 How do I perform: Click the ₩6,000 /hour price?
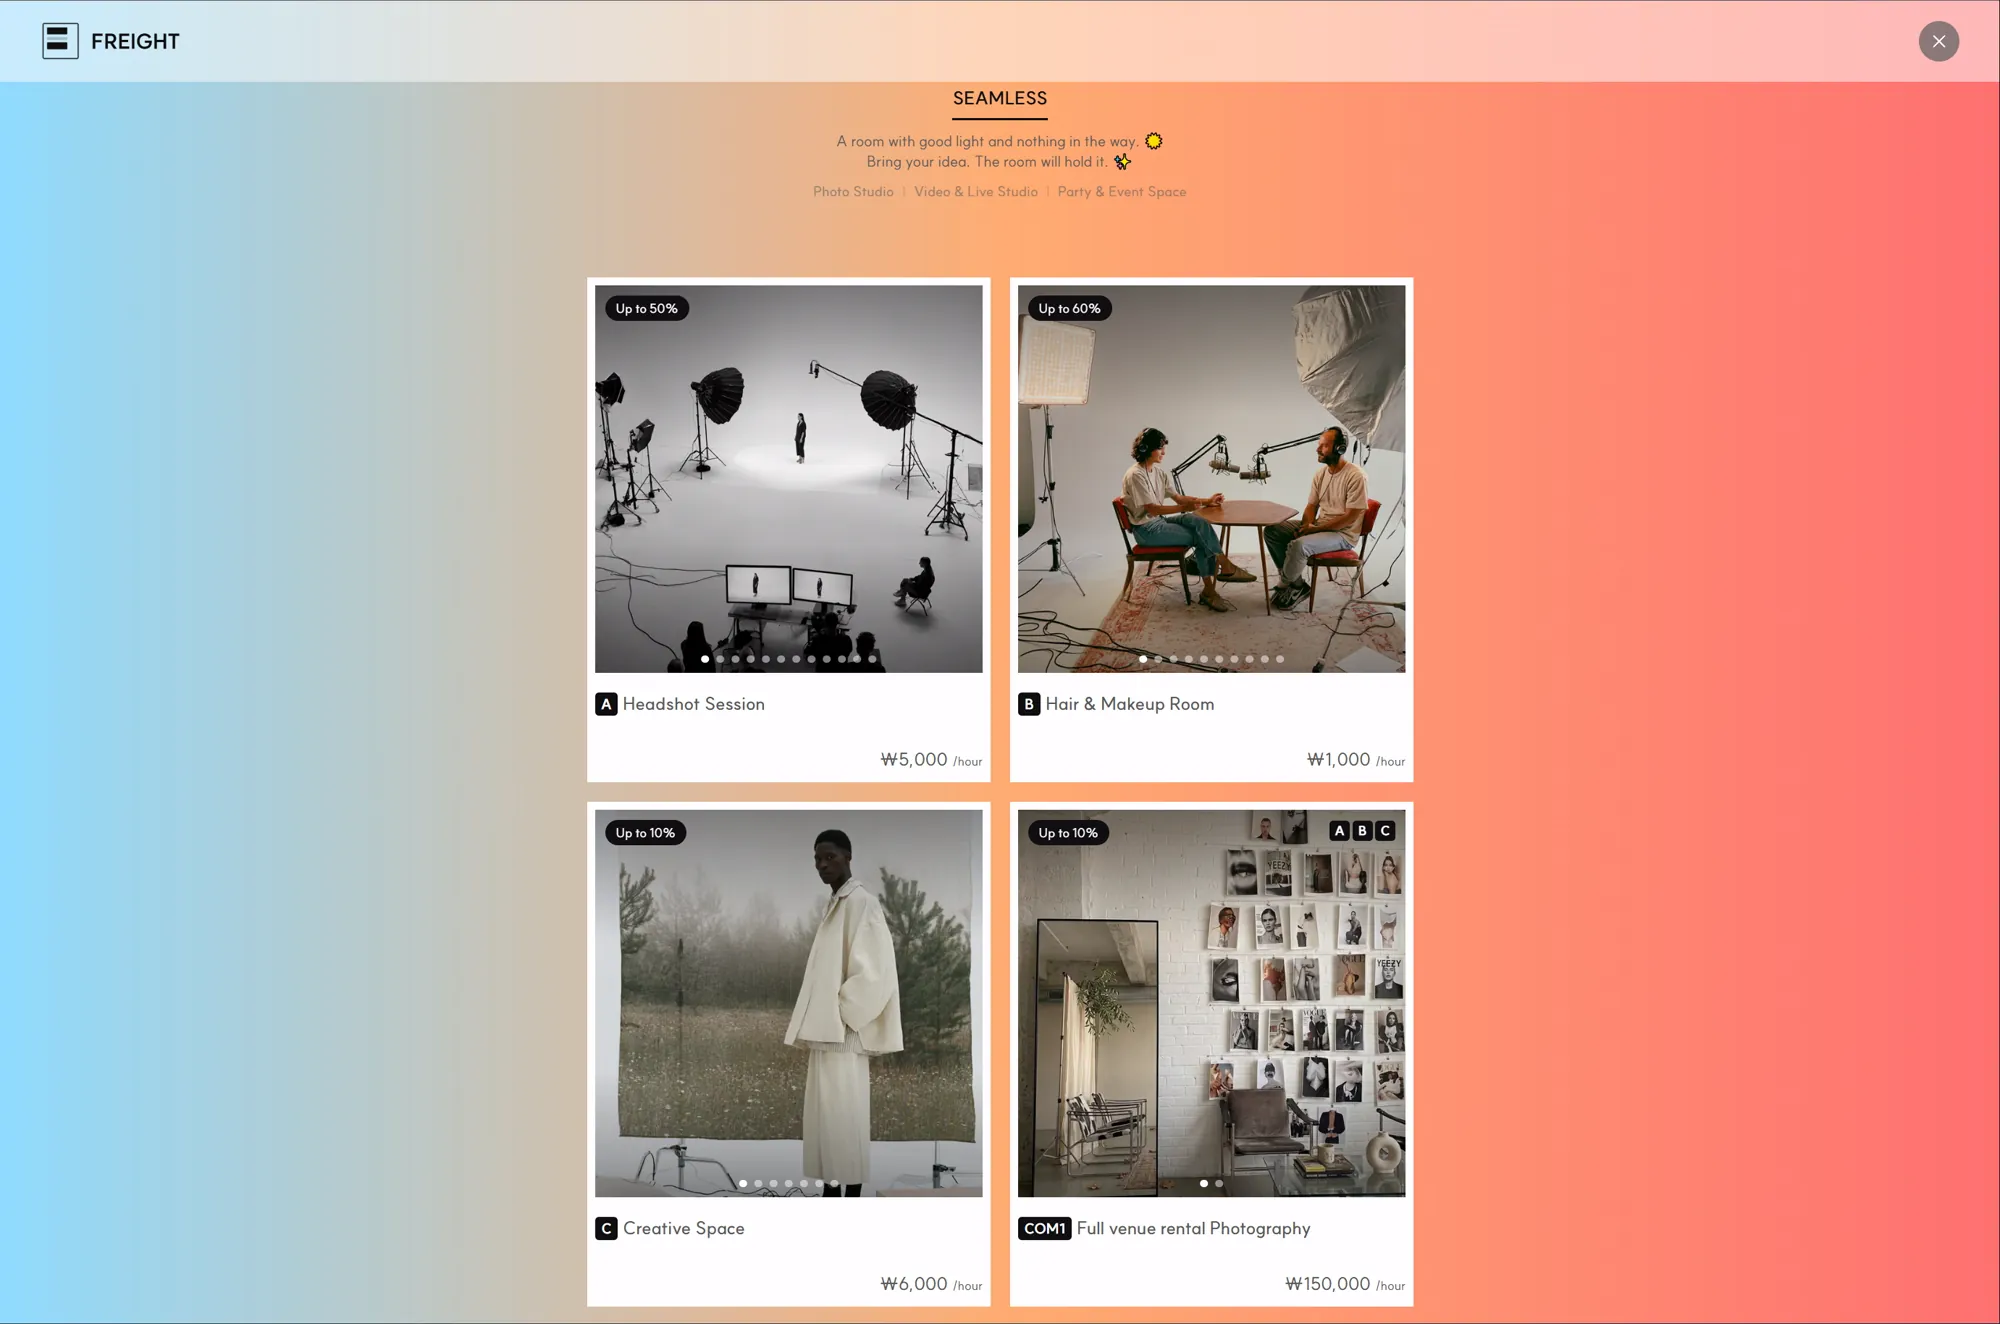931,1284
